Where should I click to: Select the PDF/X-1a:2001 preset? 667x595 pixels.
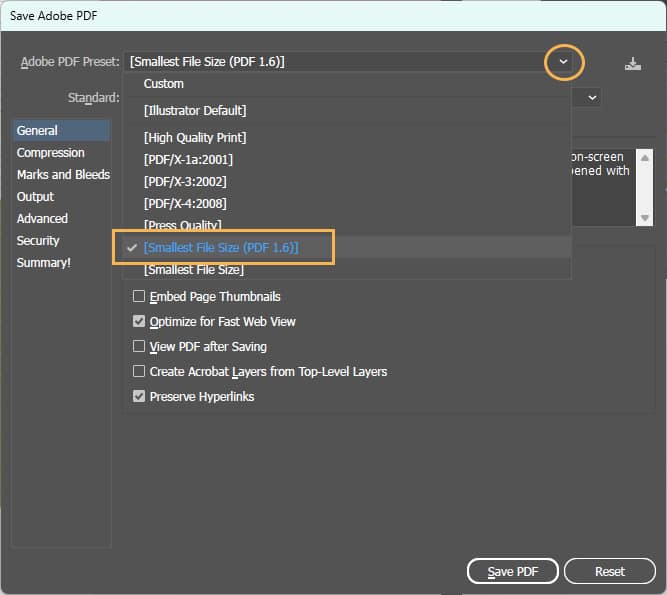pyautogui.click(x=188, y=159)
